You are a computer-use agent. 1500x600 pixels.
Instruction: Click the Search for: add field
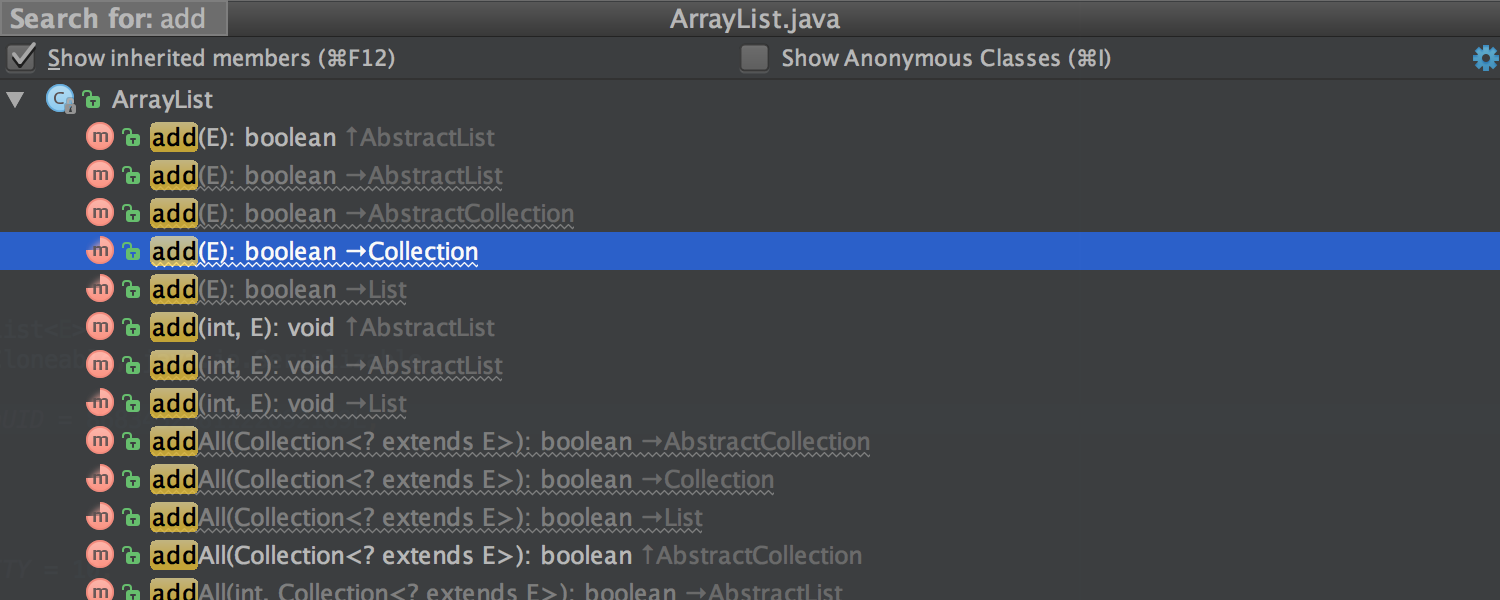point(114,18)
